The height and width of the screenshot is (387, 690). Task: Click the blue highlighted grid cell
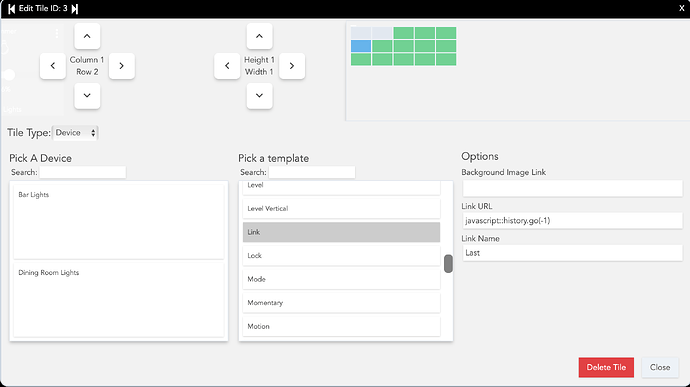coord(361,46)
